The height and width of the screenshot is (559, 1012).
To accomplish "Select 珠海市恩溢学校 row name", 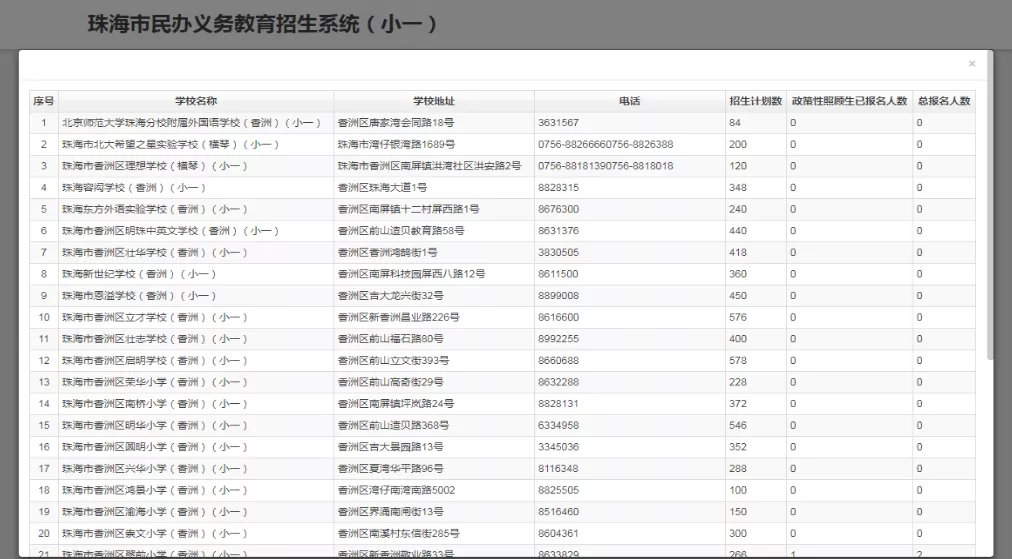I will (139, 296).
